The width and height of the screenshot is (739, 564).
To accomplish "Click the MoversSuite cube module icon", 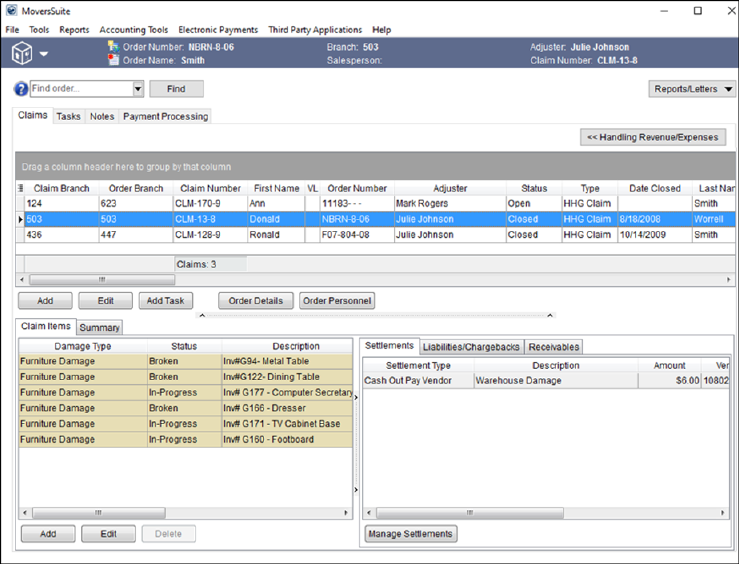I will [x=22, y=54].
